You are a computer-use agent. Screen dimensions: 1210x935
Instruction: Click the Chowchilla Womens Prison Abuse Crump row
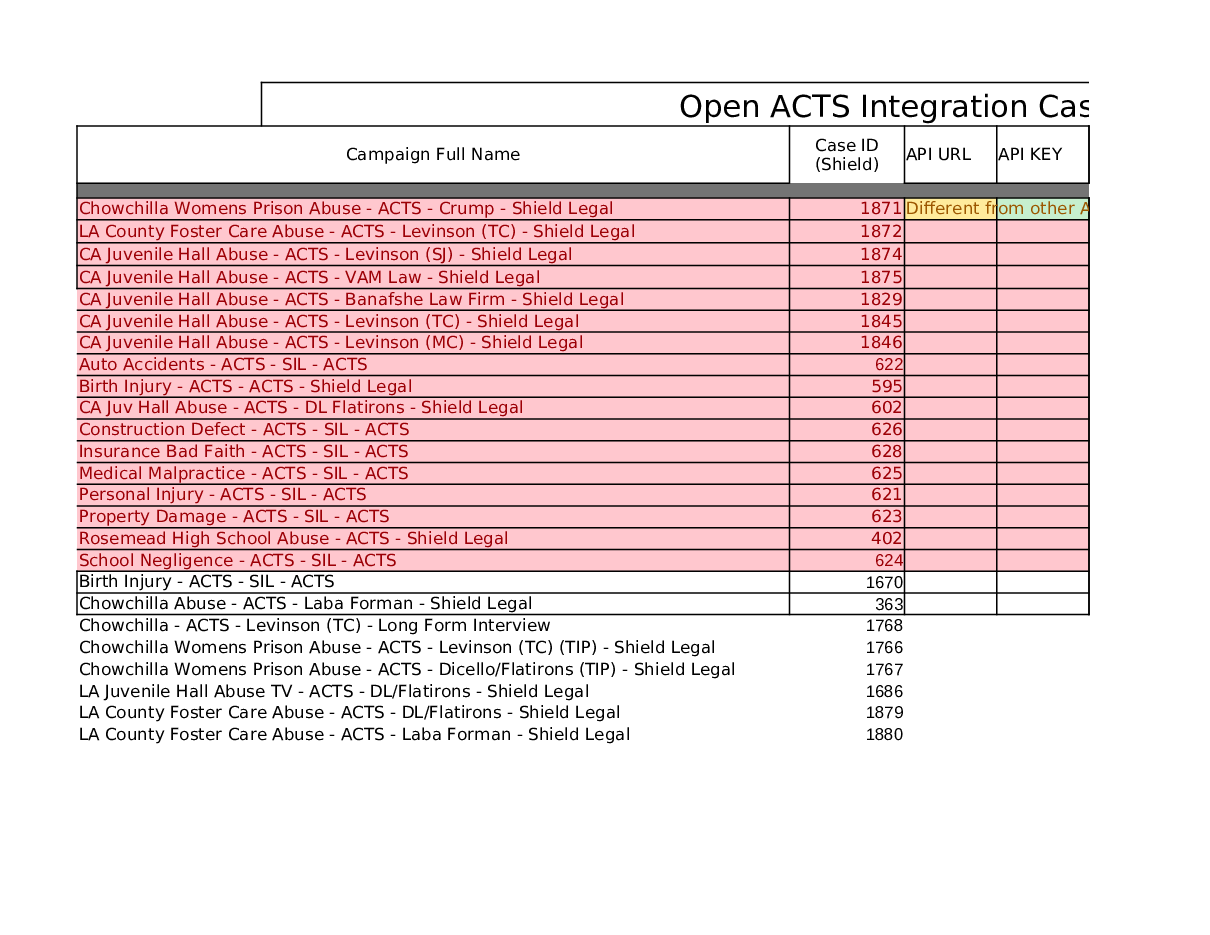[x=346, y=209]
